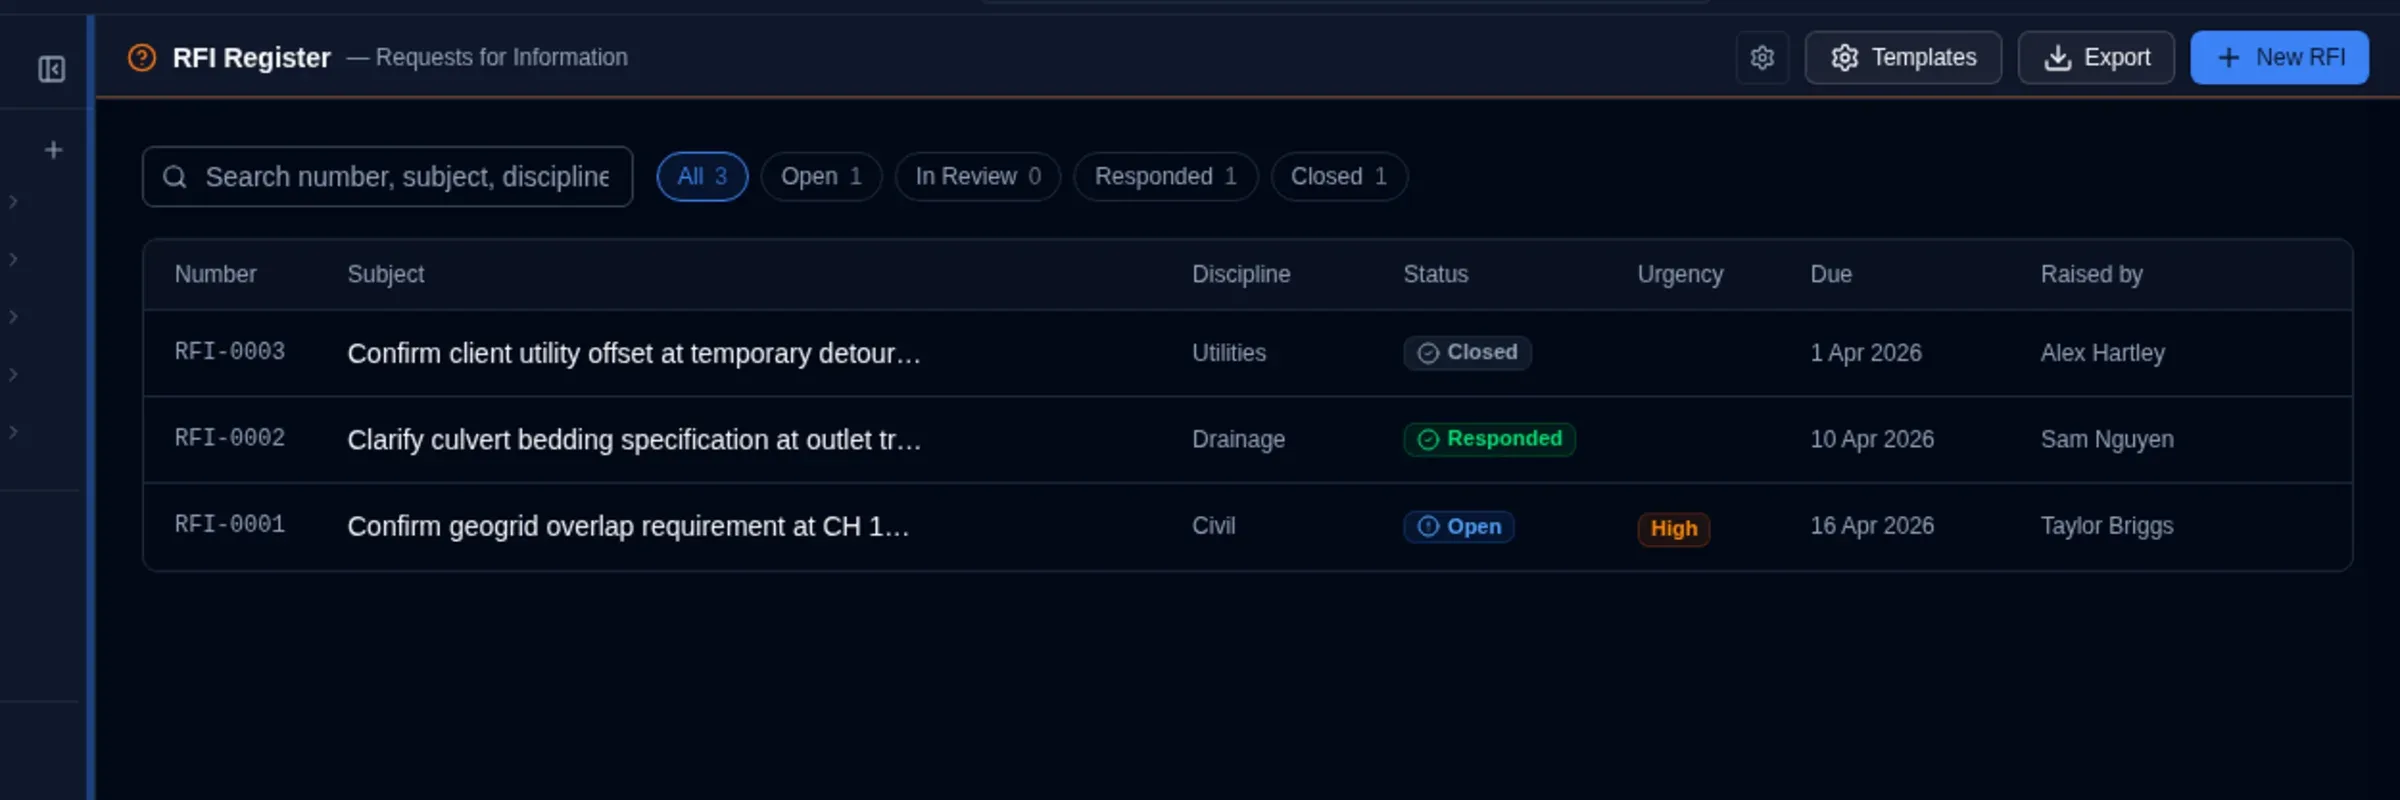Open the Templates button
2400x800 pixels.
1903,58
